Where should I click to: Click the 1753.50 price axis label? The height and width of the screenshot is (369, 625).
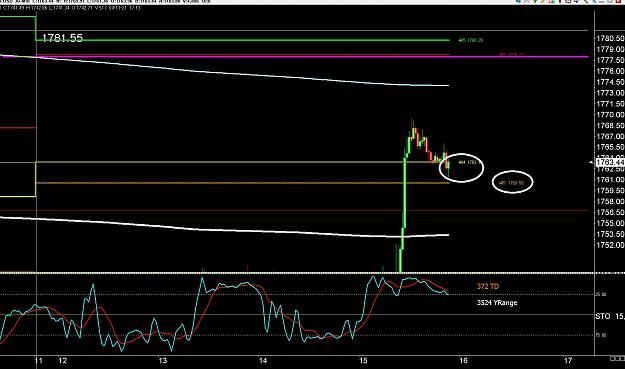coord(610,234)
